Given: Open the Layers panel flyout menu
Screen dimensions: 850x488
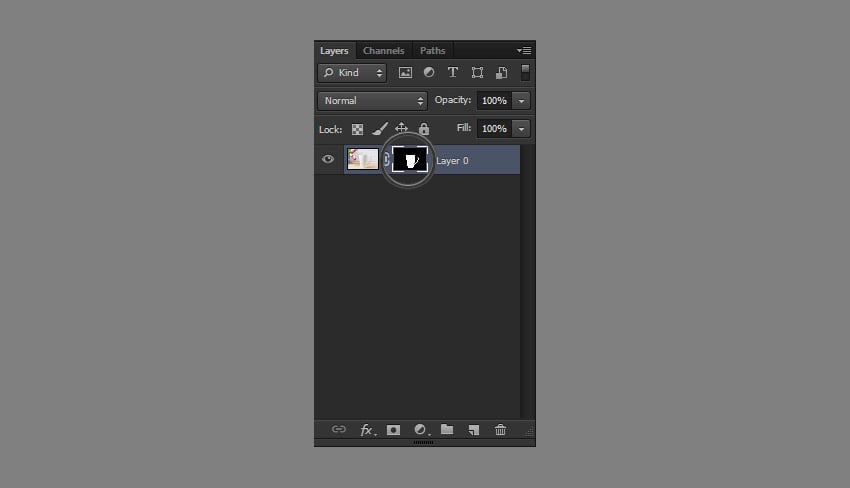Looking at the screenshot, I should click(524, 50).
